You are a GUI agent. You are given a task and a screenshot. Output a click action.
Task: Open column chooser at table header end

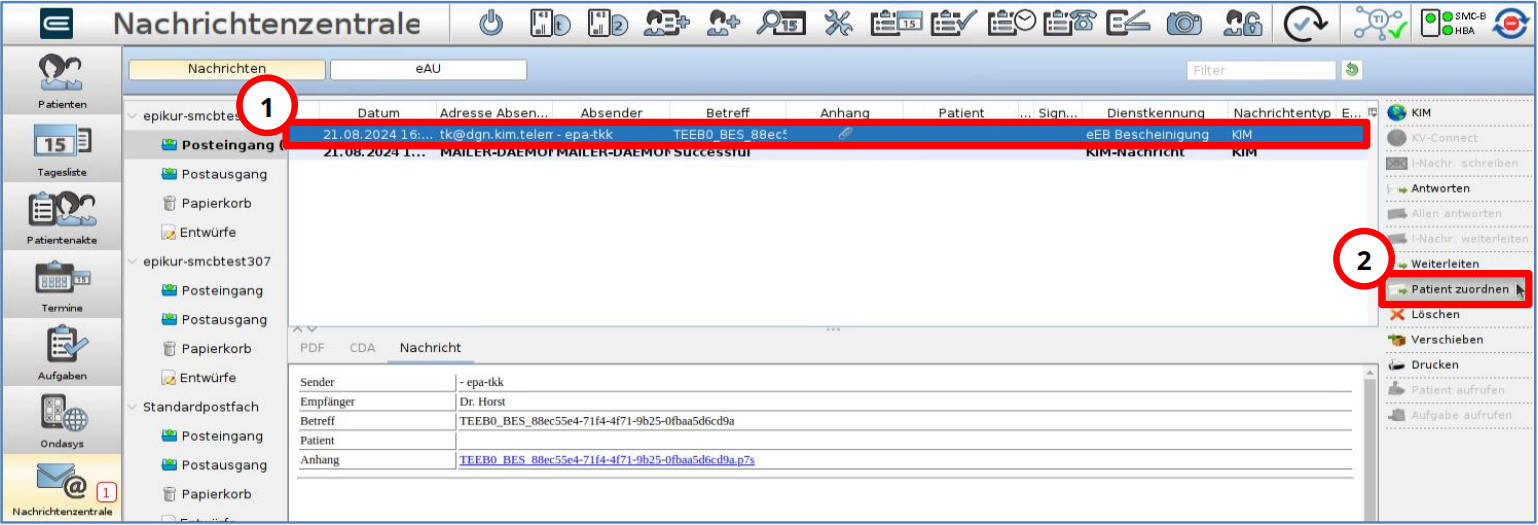tap(1372, 112)
